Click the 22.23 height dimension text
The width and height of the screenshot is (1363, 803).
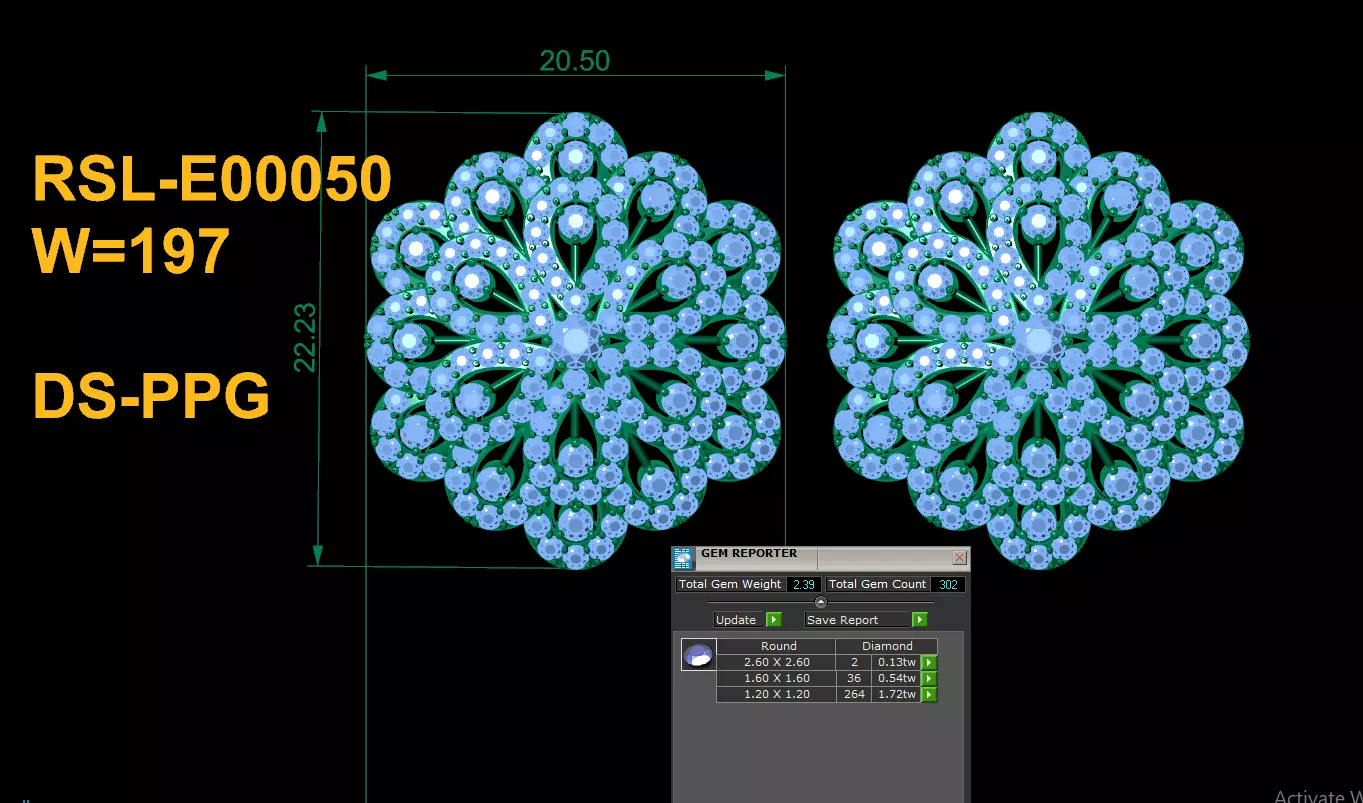pos(306,338)
